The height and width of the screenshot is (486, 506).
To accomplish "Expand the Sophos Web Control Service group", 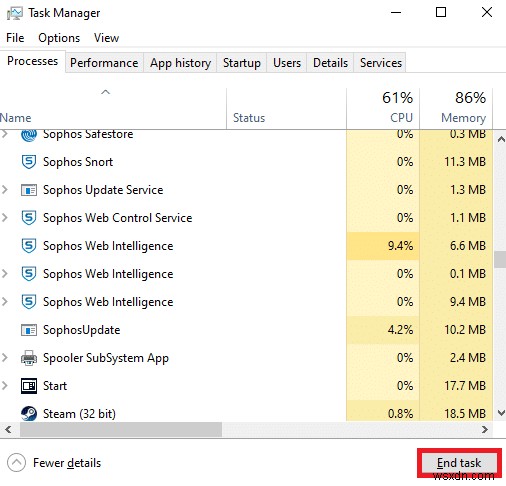I will click(5, 218).
